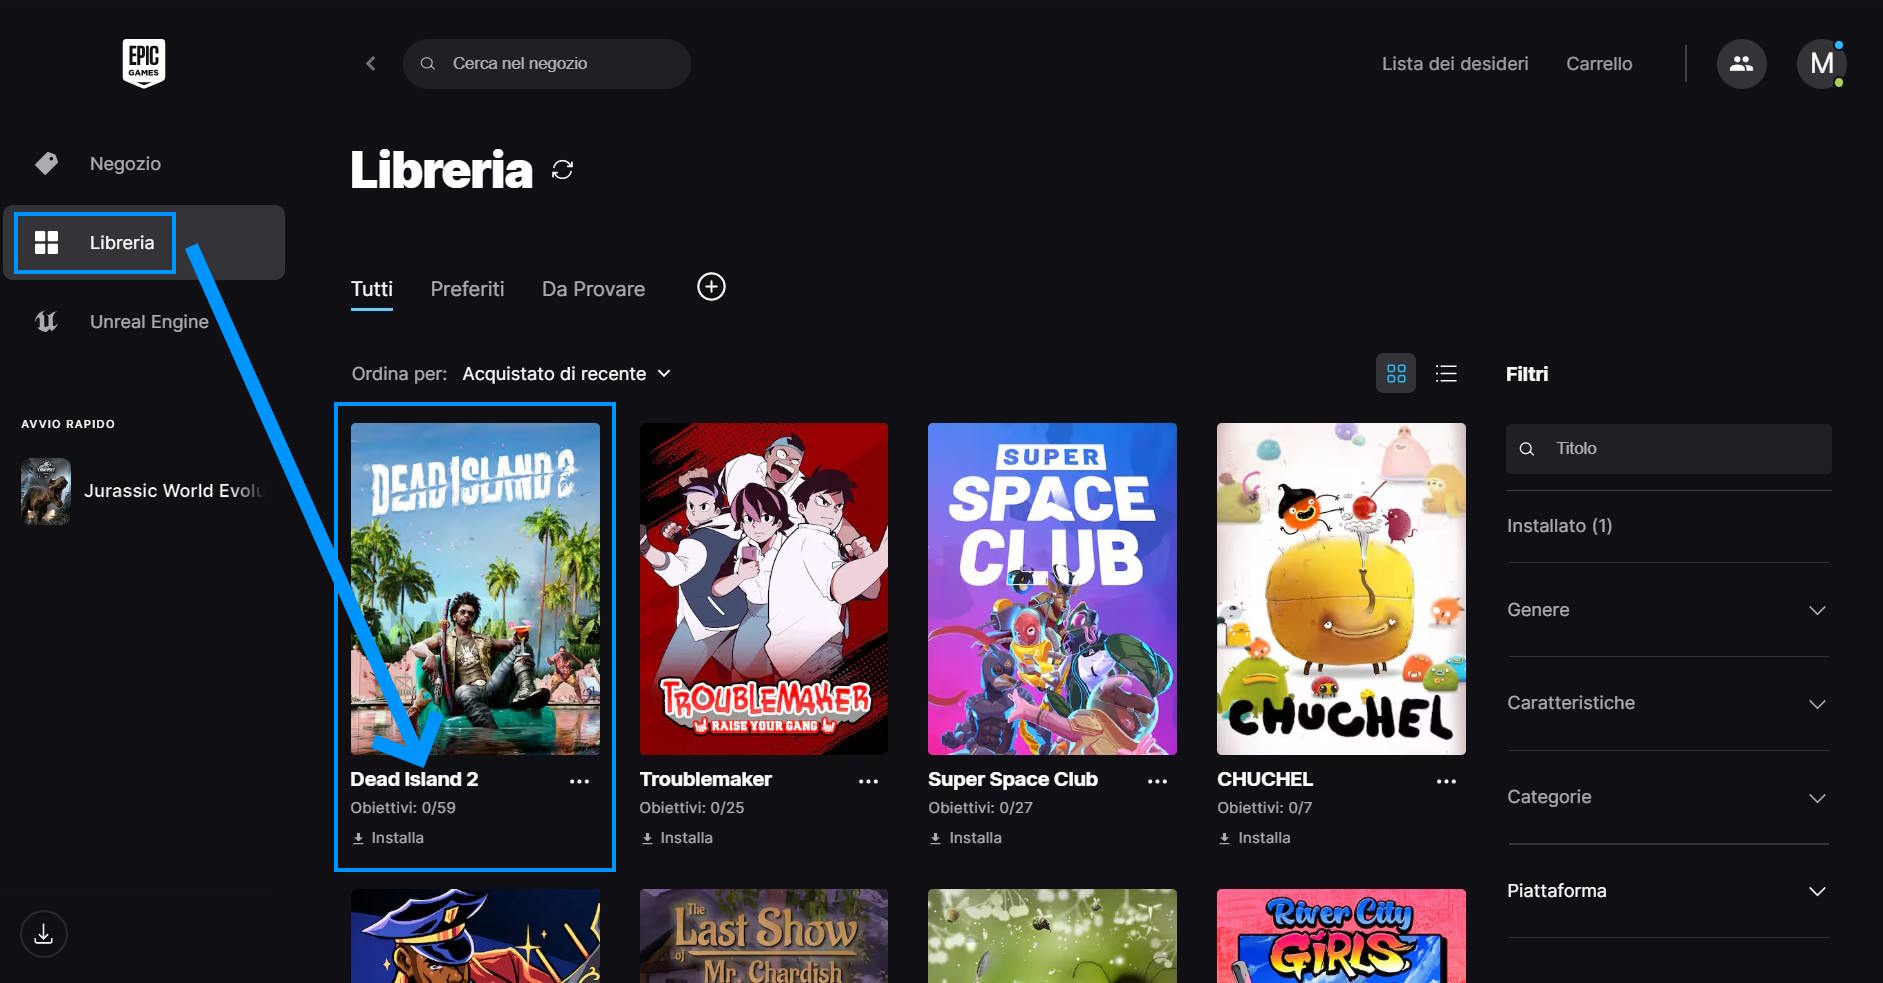The image size is (1883, 983).
Task: Switch to grid view
Action: click(x=1396, y=373)
